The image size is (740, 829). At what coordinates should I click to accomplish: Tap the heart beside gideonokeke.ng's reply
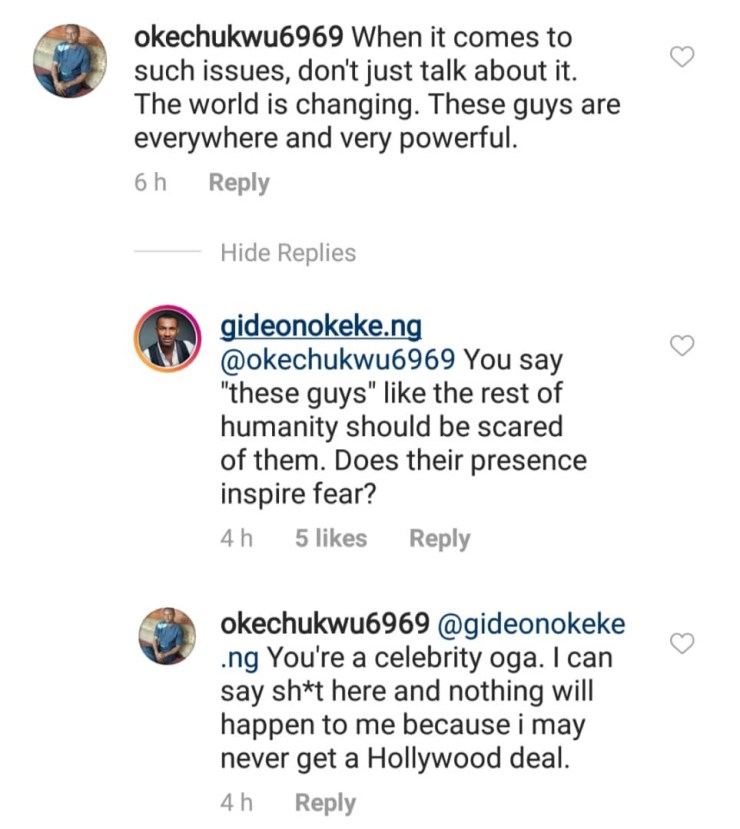pos(681,346)
